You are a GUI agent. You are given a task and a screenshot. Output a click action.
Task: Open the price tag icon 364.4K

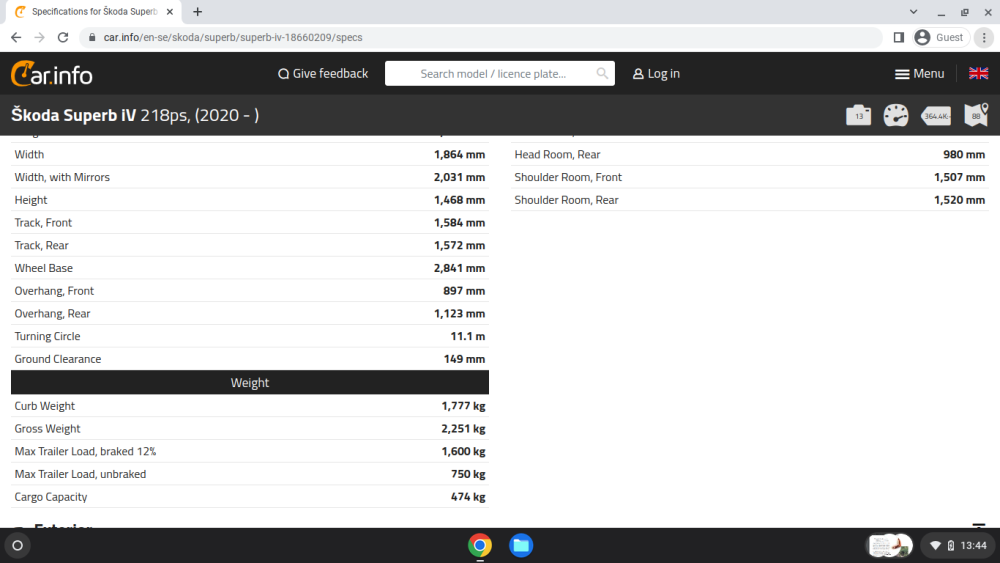[936, 115]
